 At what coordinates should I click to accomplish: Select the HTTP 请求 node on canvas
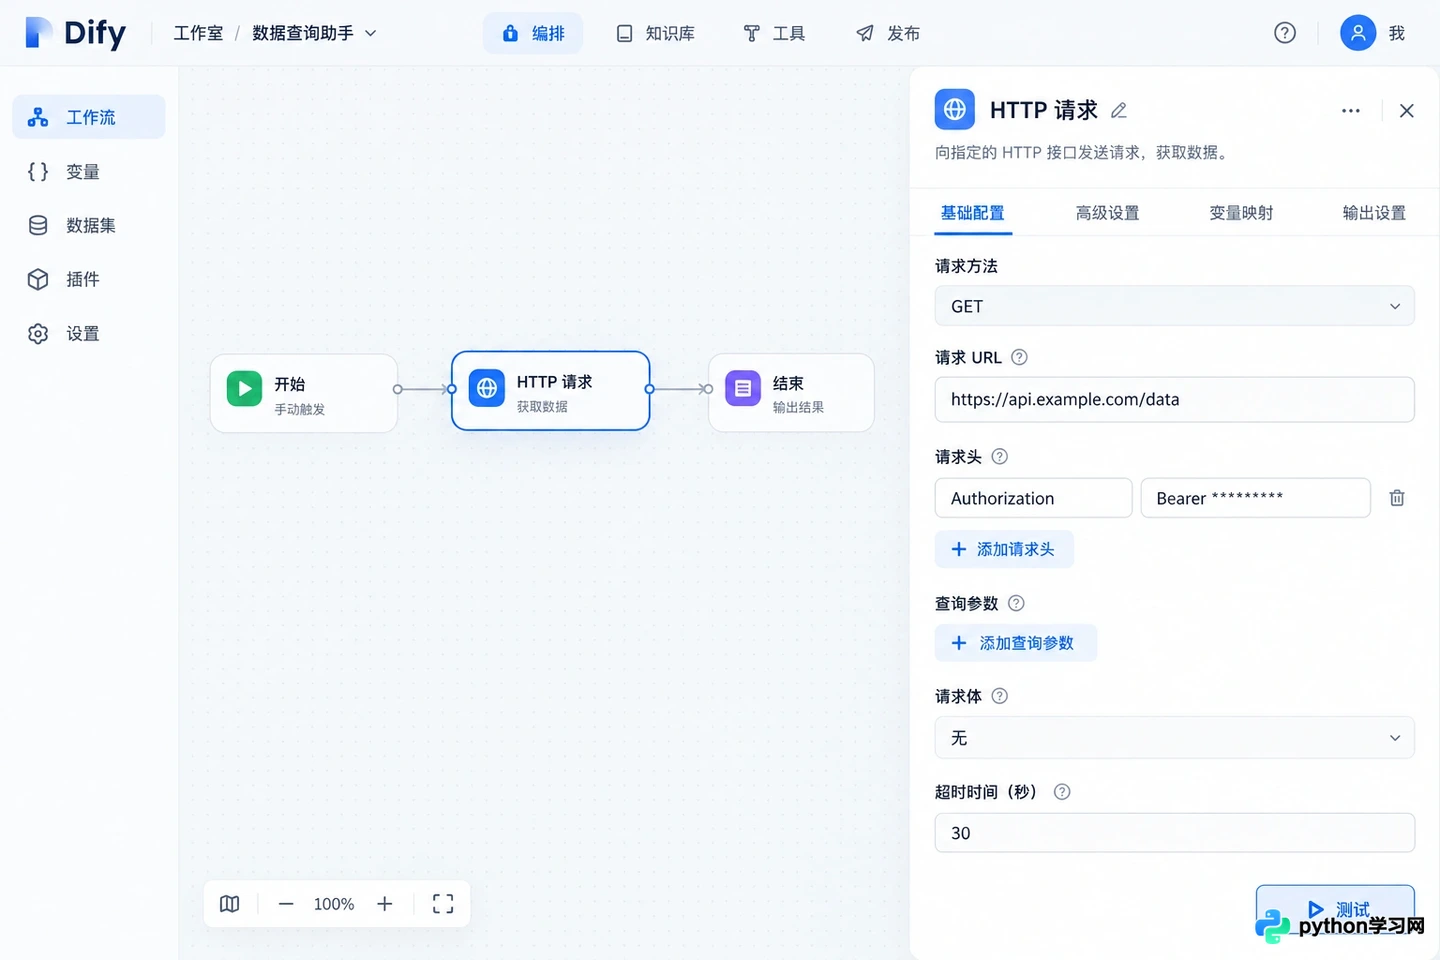[x=551, y=391]
